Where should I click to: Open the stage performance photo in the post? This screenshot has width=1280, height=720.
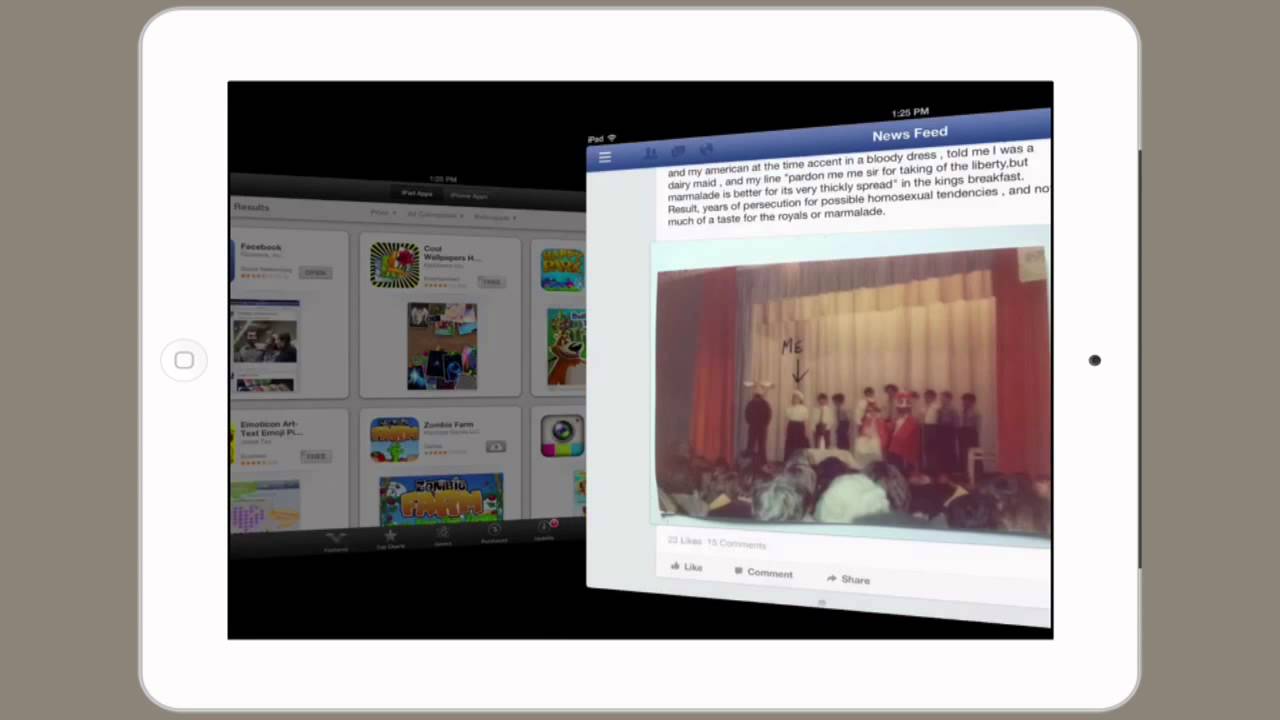coord(852,390)
